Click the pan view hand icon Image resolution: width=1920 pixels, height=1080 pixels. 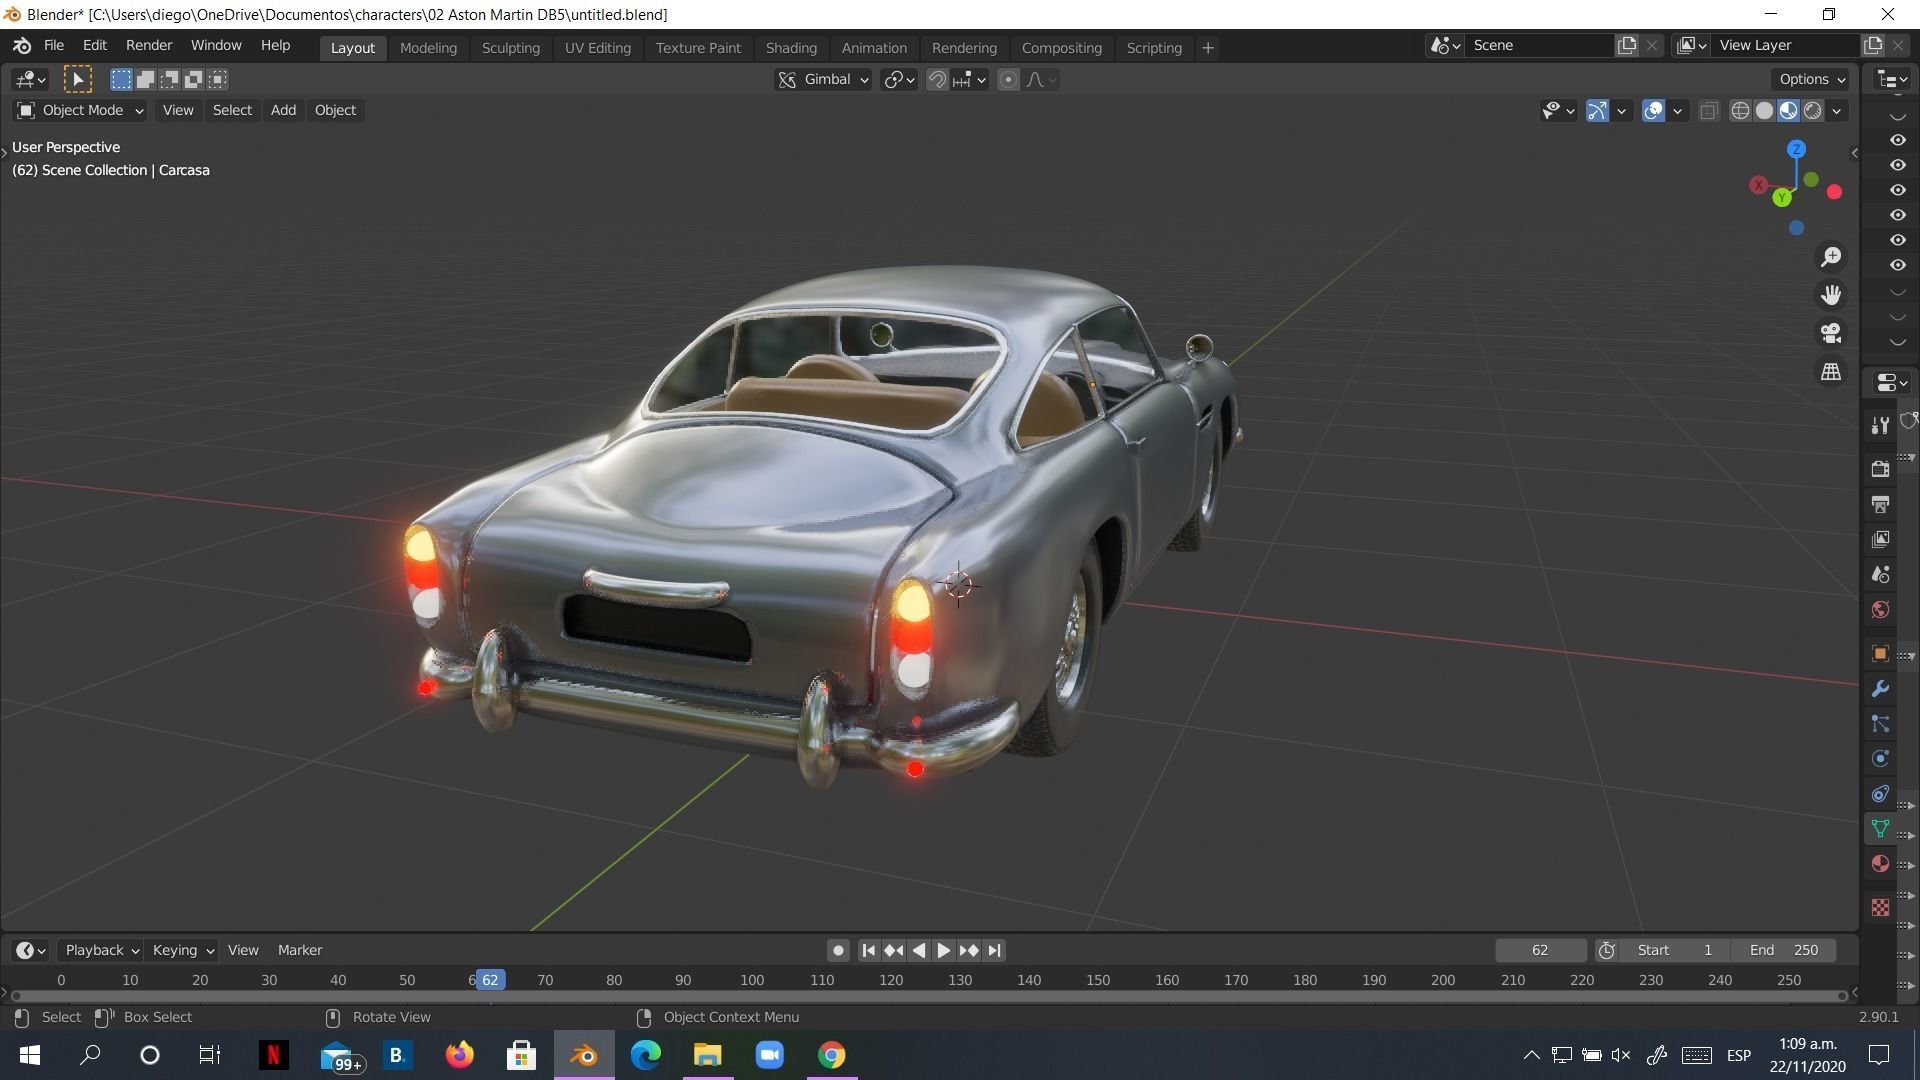pyautogui.click(x=1831, y=295)
